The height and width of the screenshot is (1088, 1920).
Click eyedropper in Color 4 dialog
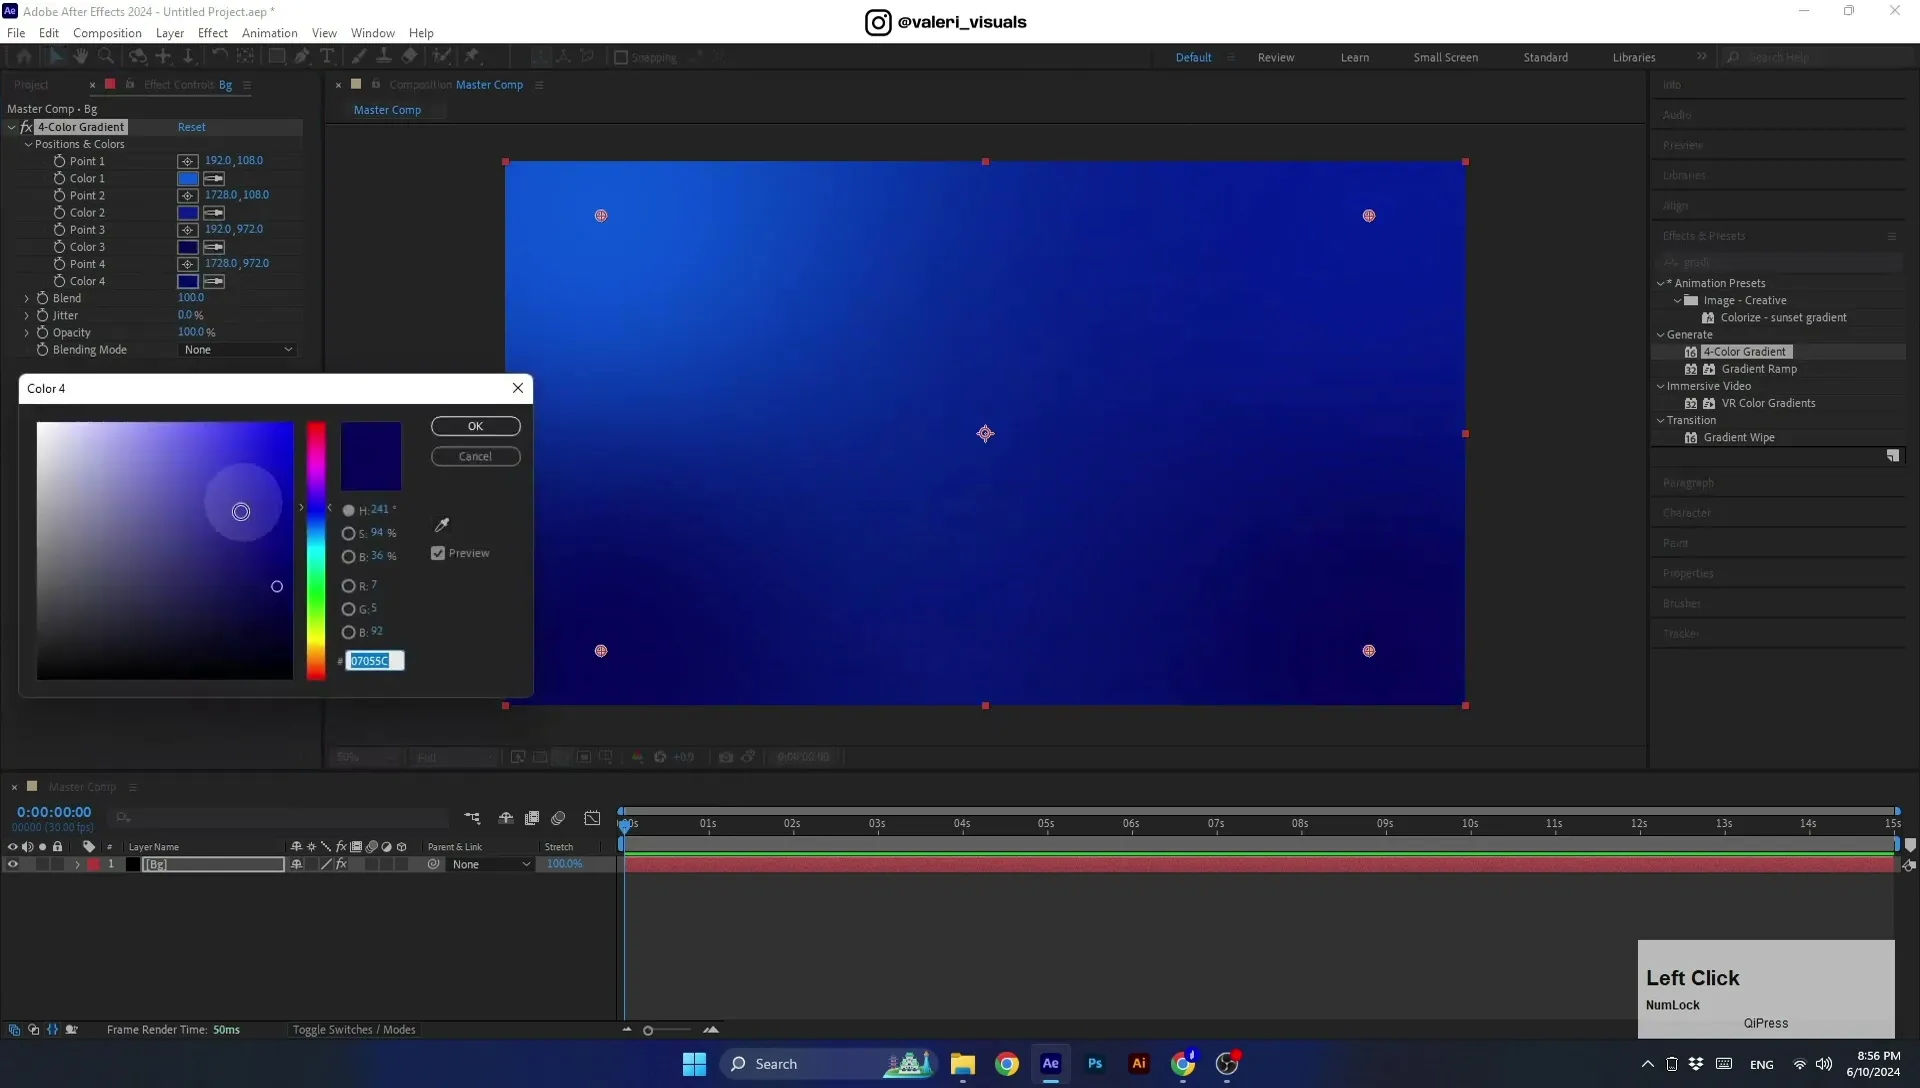click(441, 525)
